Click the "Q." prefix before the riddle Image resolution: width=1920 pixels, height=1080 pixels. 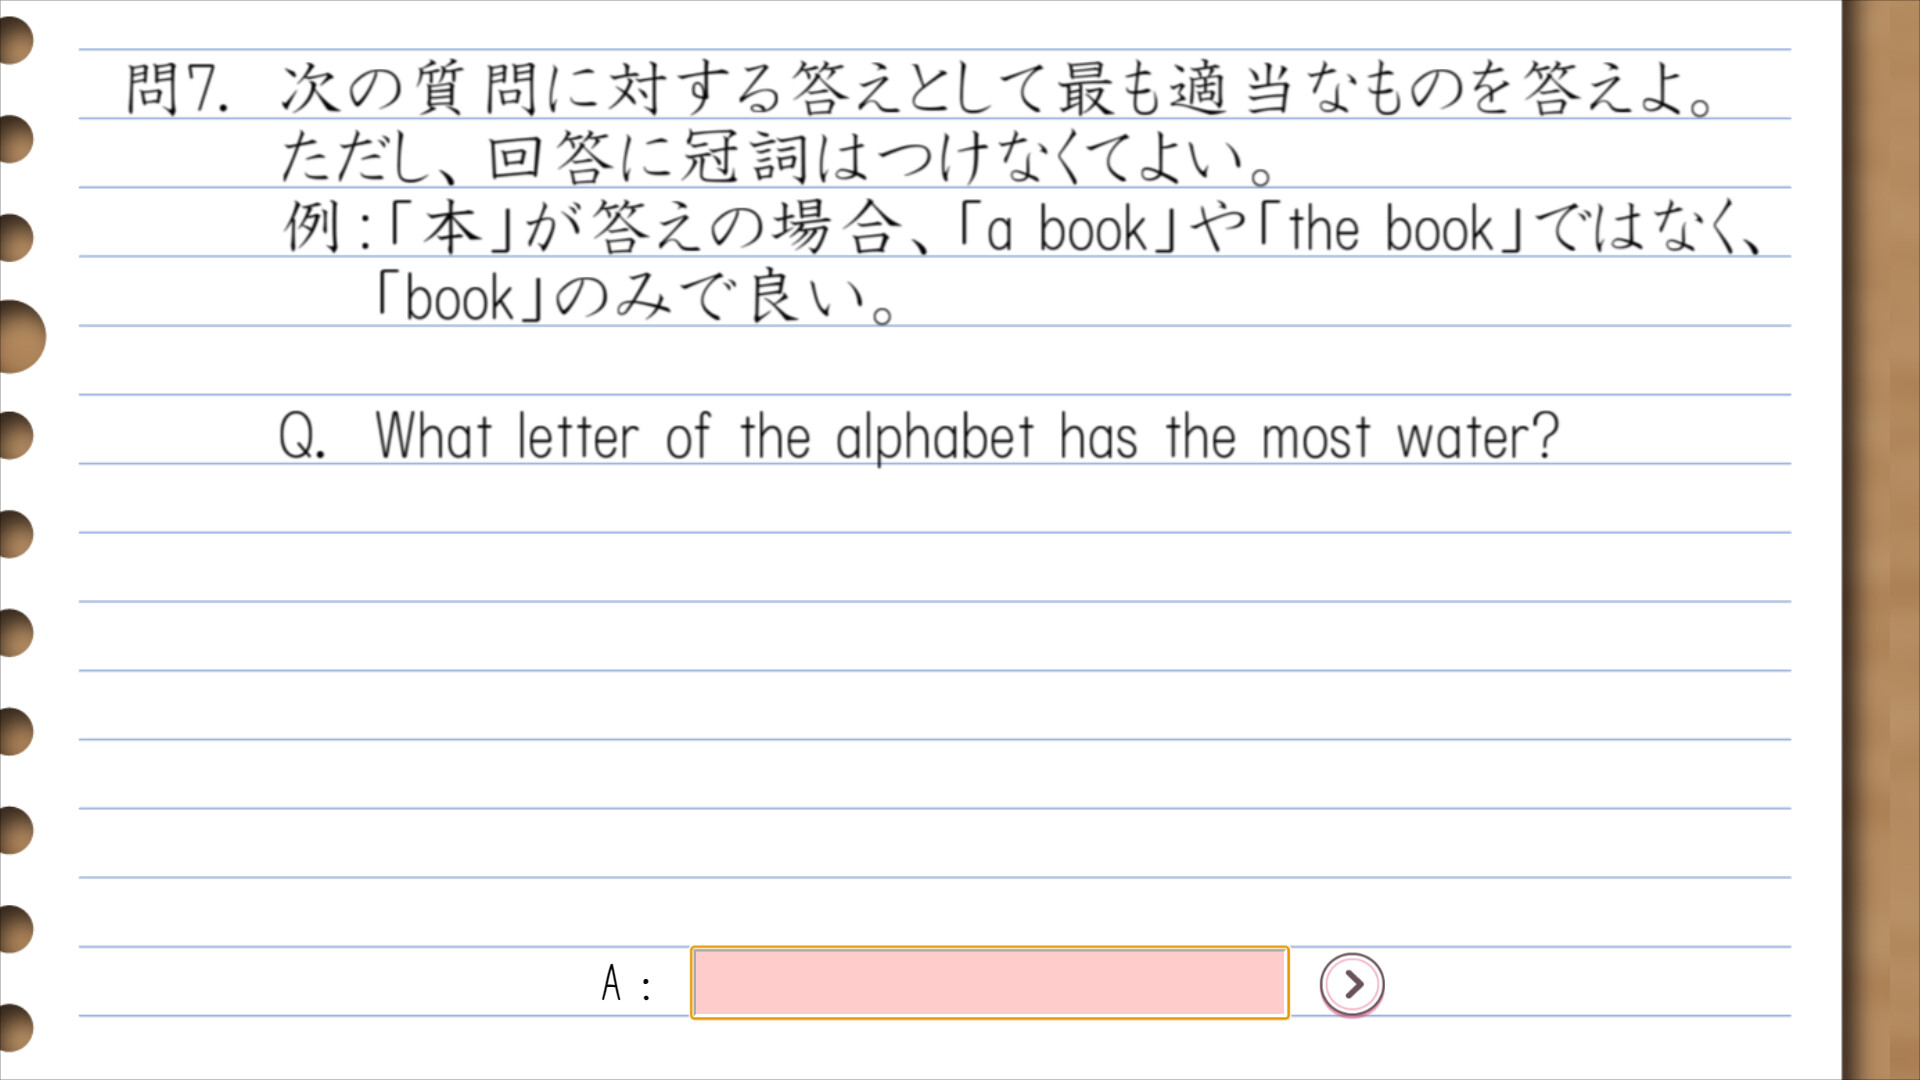[301, 437]
